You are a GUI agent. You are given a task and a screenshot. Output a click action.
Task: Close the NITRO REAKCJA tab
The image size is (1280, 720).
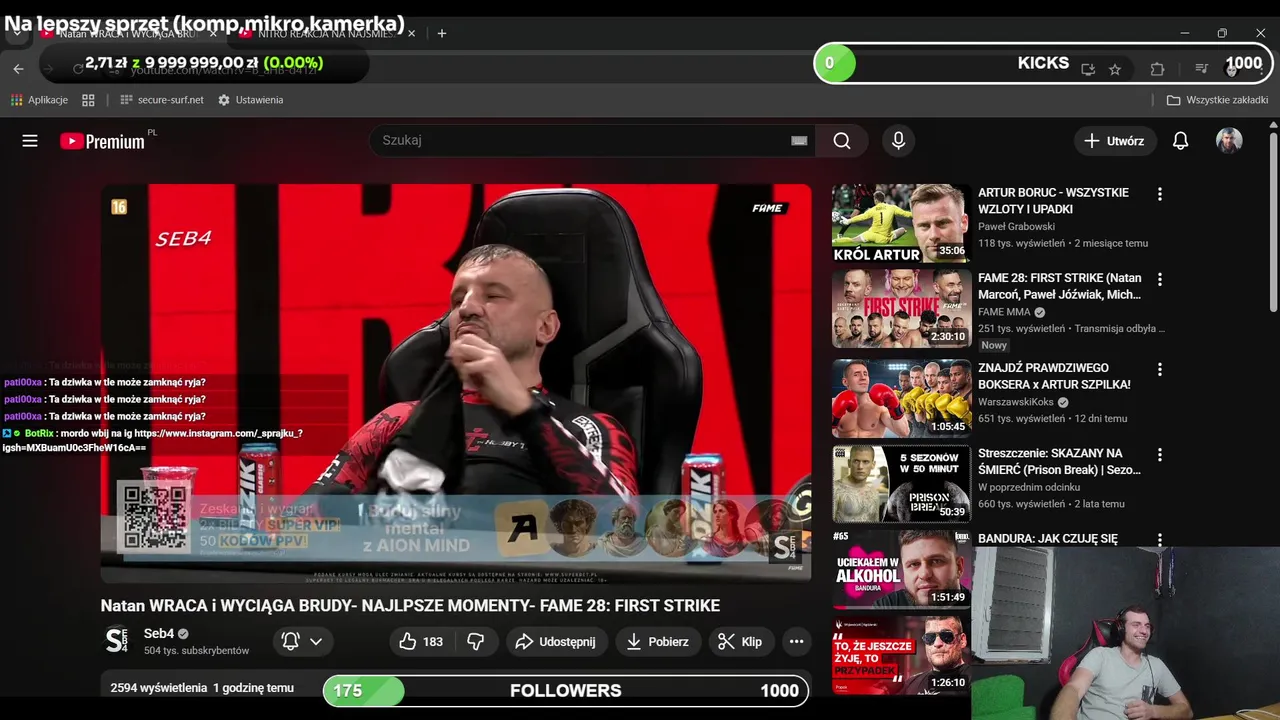(411, 33)
